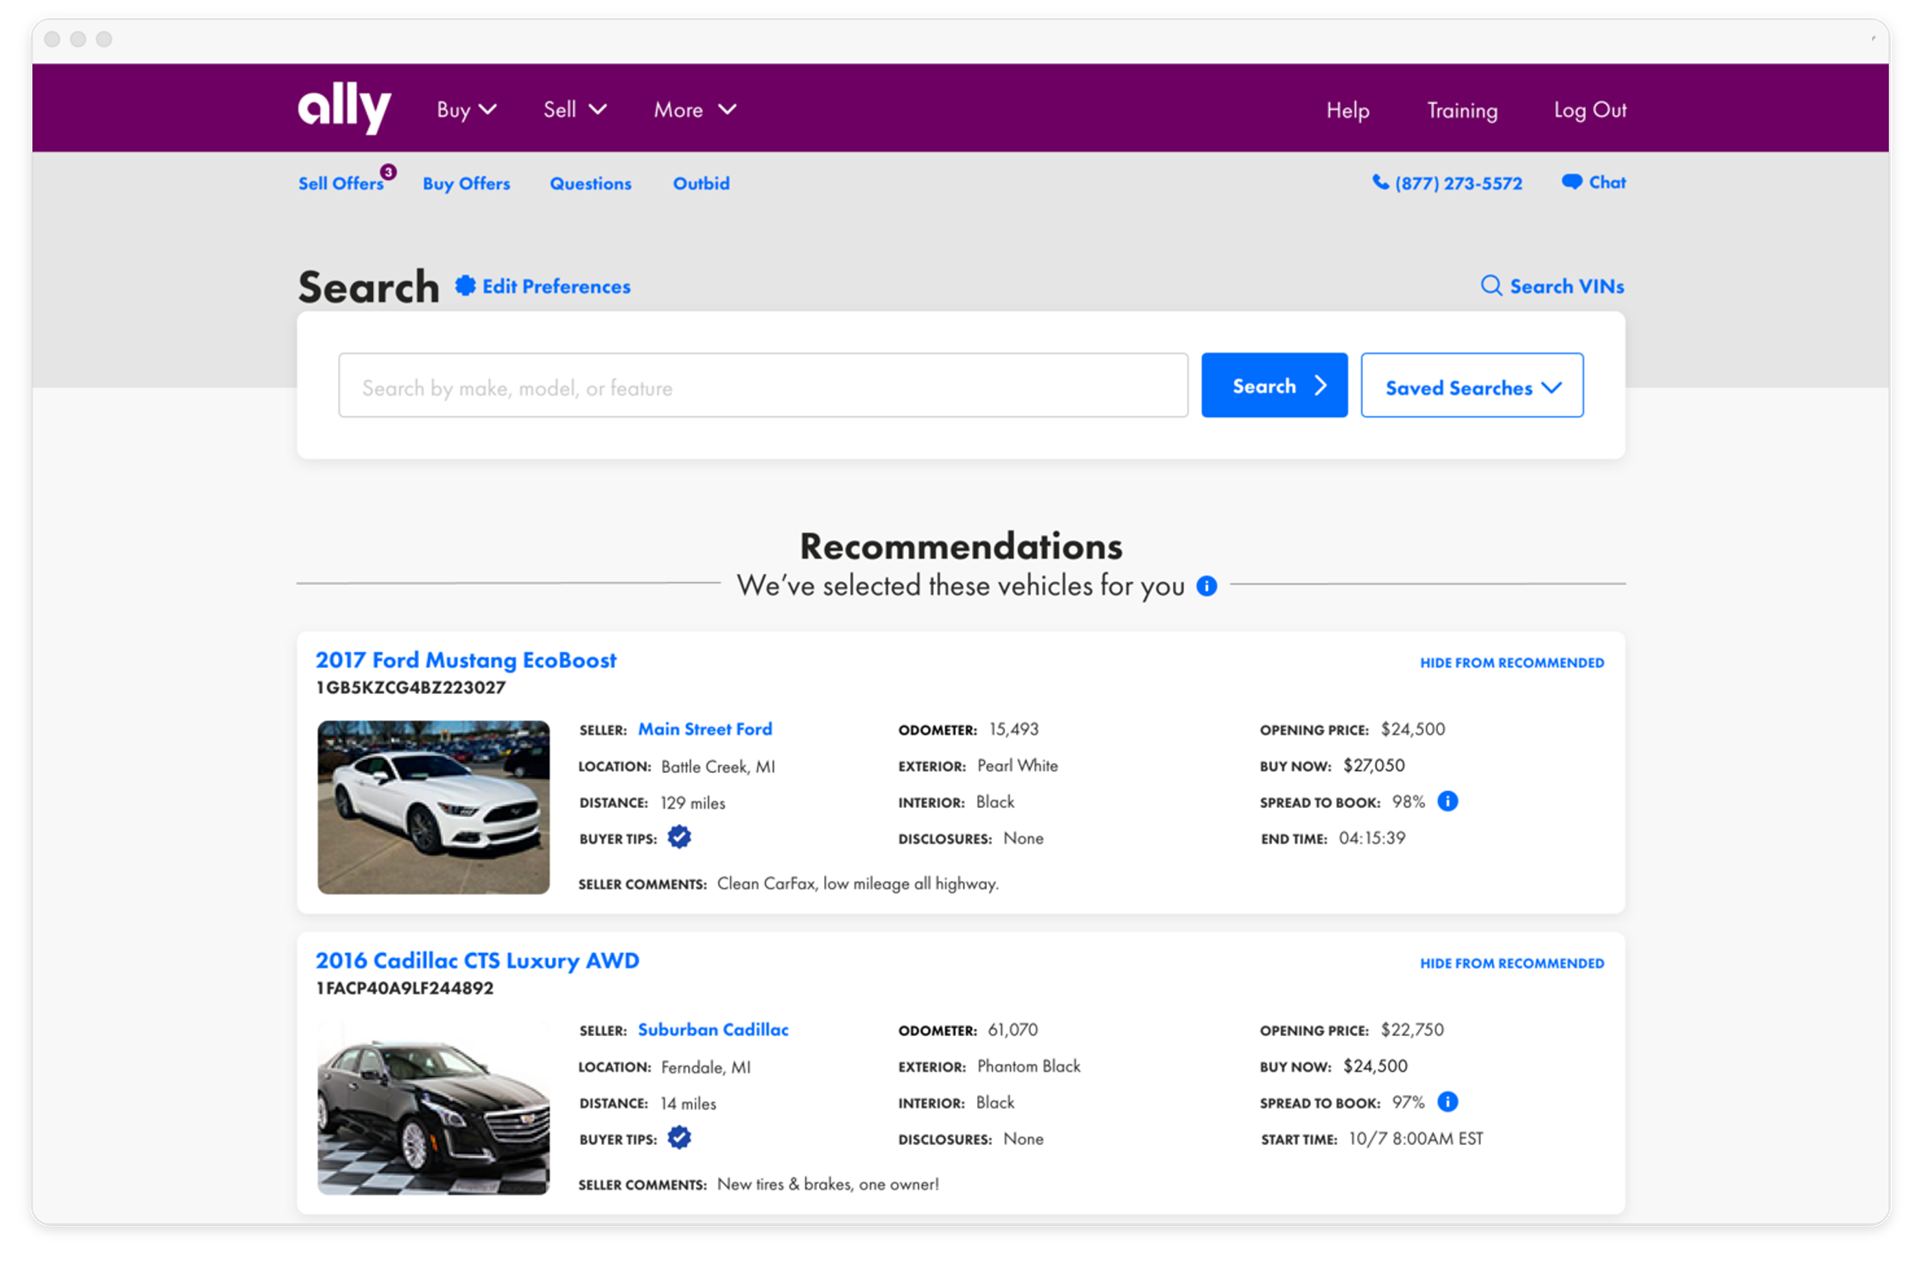Open the 2016 Cadillac CTS Luxury AWD listing
The image size is (1920, 1273).
[x=477, y=961]
